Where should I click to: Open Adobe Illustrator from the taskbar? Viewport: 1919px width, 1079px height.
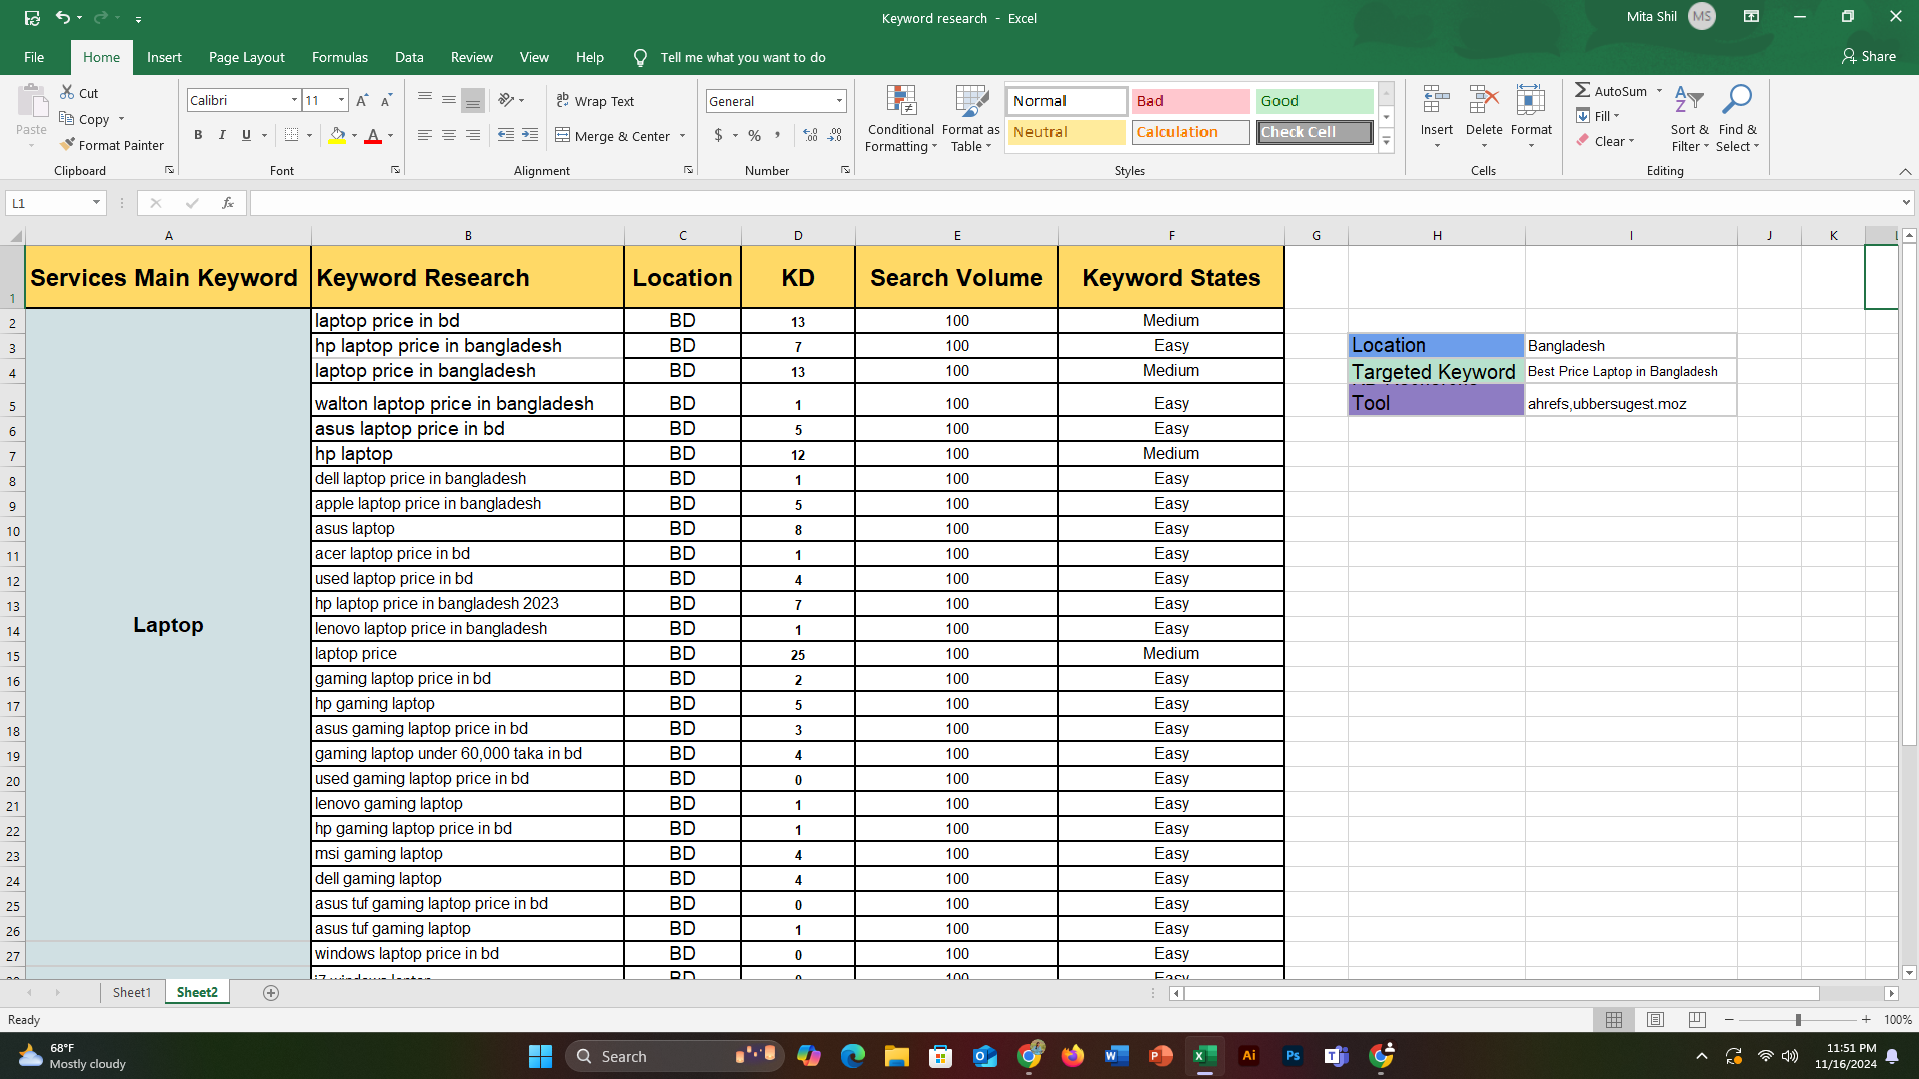tap(1248, 1056)
